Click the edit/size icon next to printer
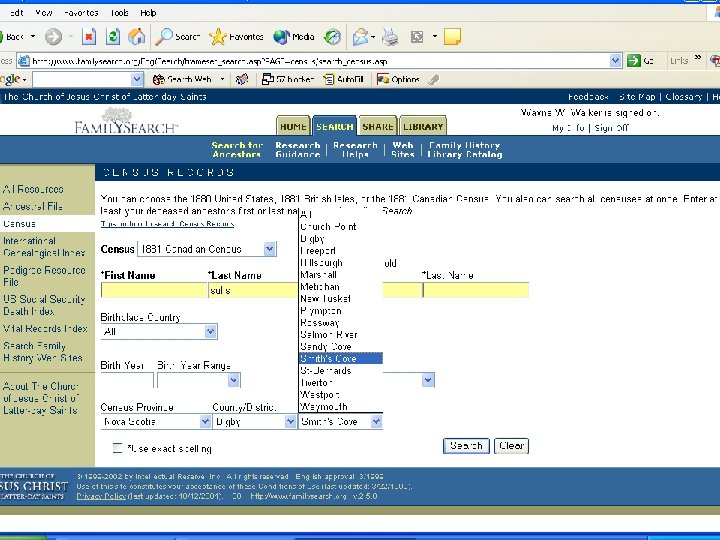This screenshot has height=540, width=720. tap(417, 37)
